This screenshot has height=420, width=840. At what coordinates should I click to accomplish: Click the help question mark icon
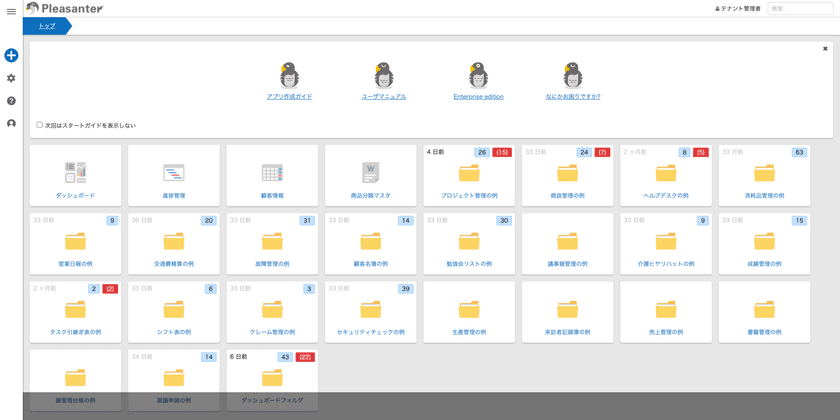pos(11,101)
